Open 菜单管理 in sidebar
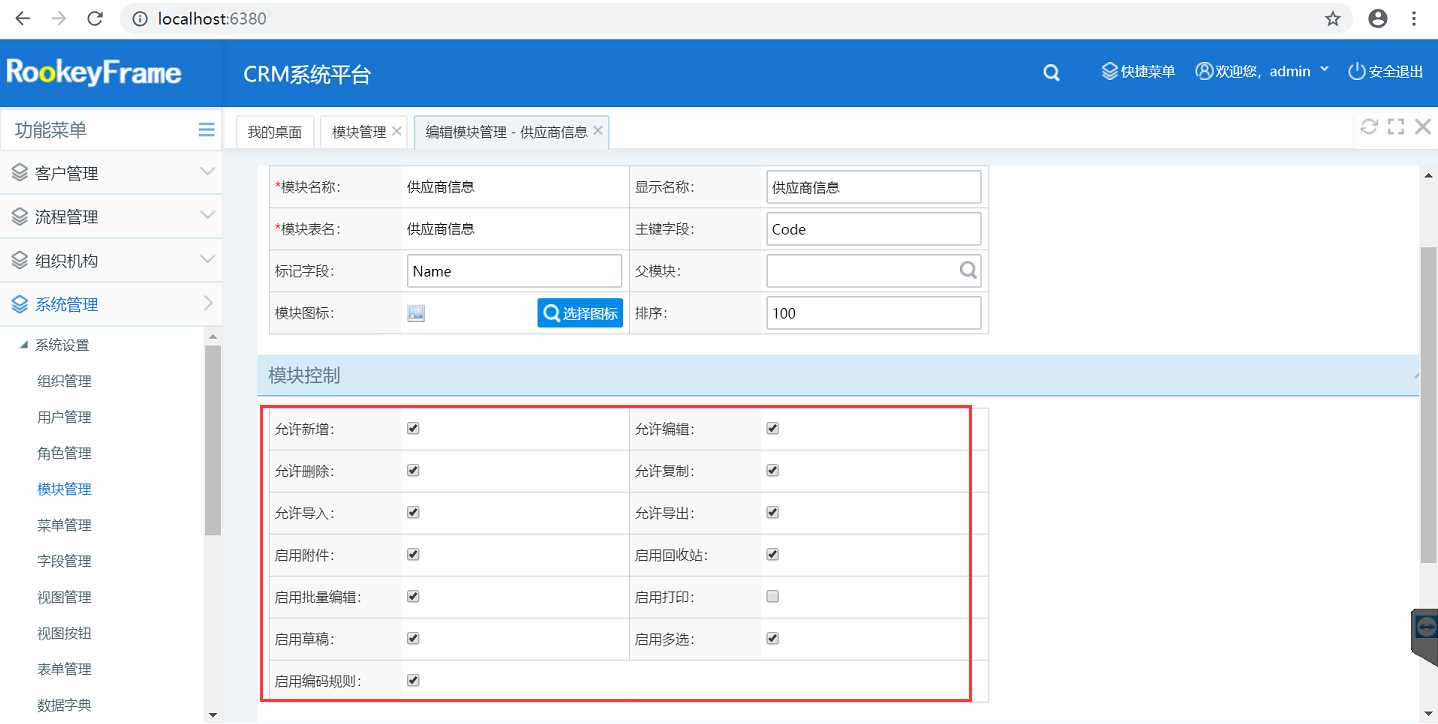Screen dimensions: 1438x724 (x=64, y=525)
